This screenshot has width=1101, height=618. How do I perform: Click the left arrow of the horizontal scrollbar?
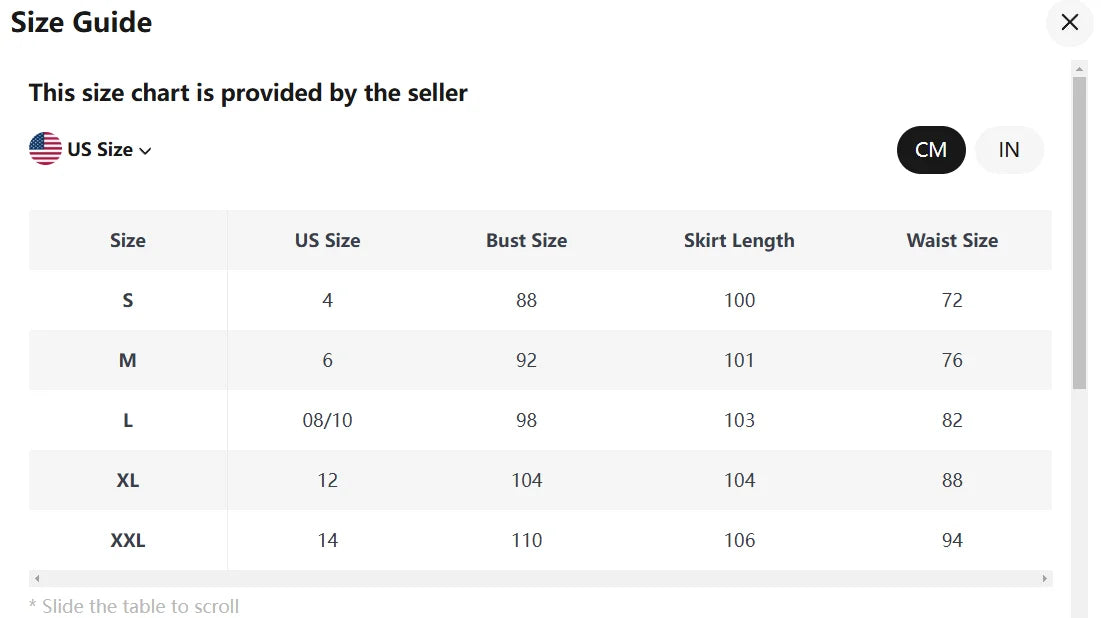pos(36,578)
